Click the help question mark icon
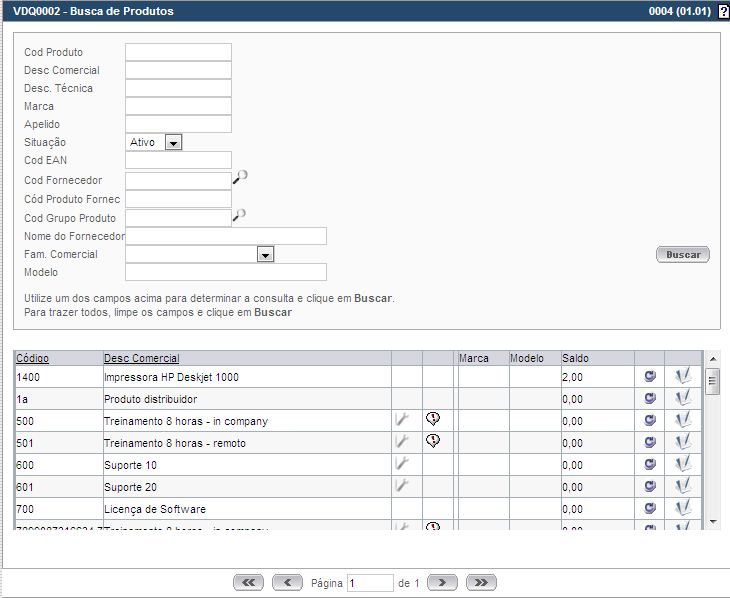 723,12
